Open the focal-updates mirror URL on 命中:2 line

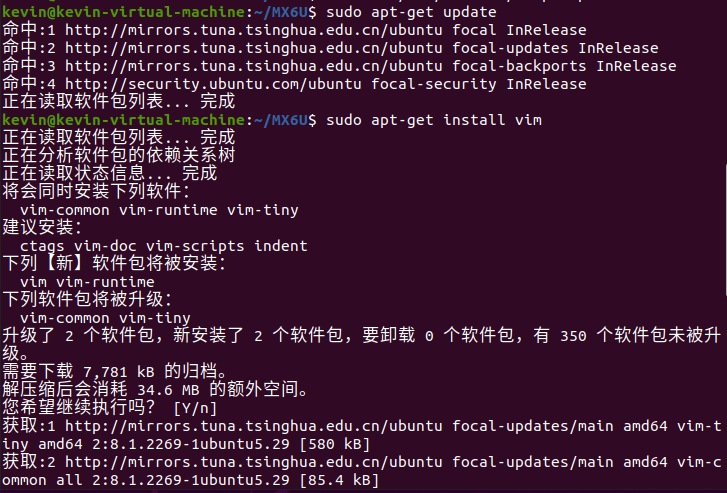coord(254,48)
